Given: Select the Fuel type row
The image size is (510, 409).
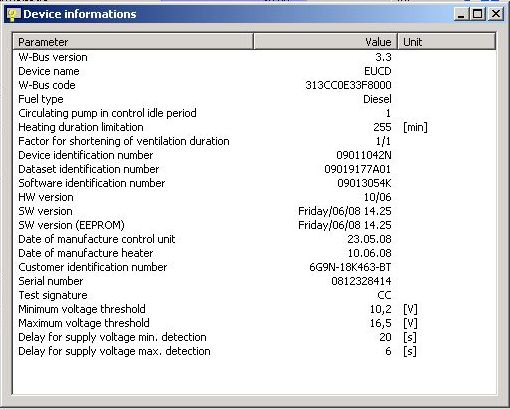Looking at the screenshot, I should 254,99.
